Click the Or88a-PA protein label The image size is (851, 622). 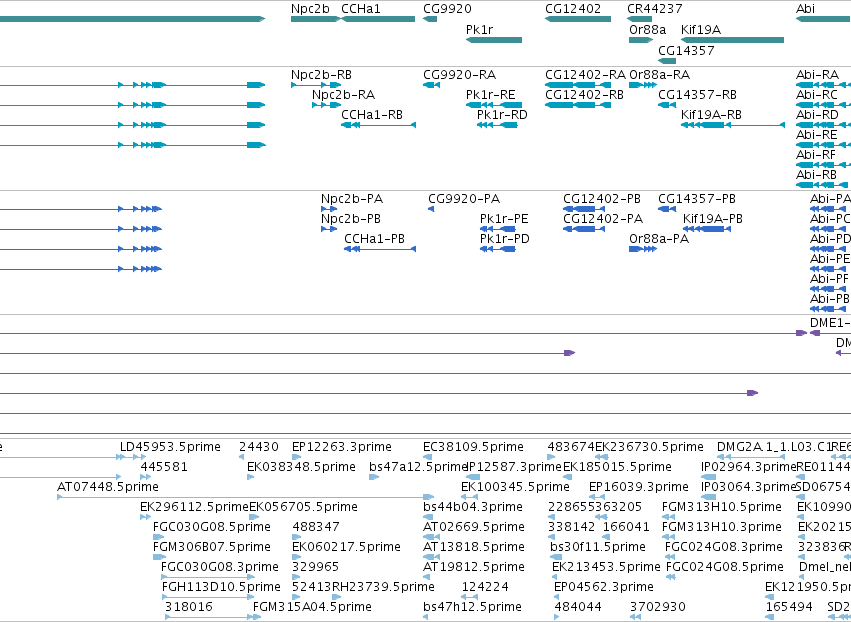pyautogui.click(x=659, y=239)
